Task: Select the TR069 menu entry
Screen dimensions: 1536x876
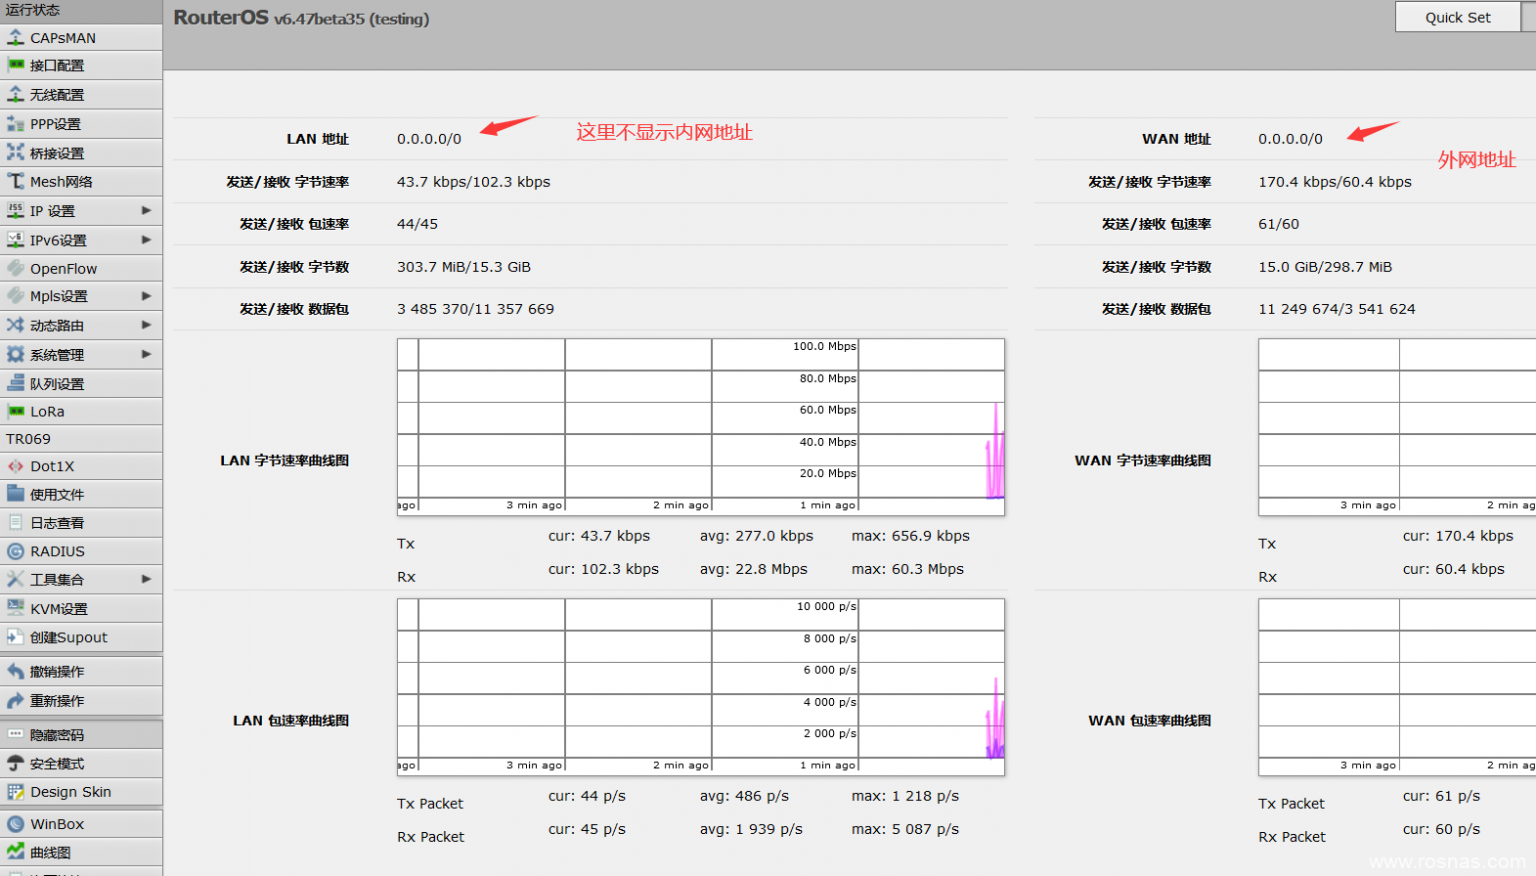Action: tap(28, 439)
